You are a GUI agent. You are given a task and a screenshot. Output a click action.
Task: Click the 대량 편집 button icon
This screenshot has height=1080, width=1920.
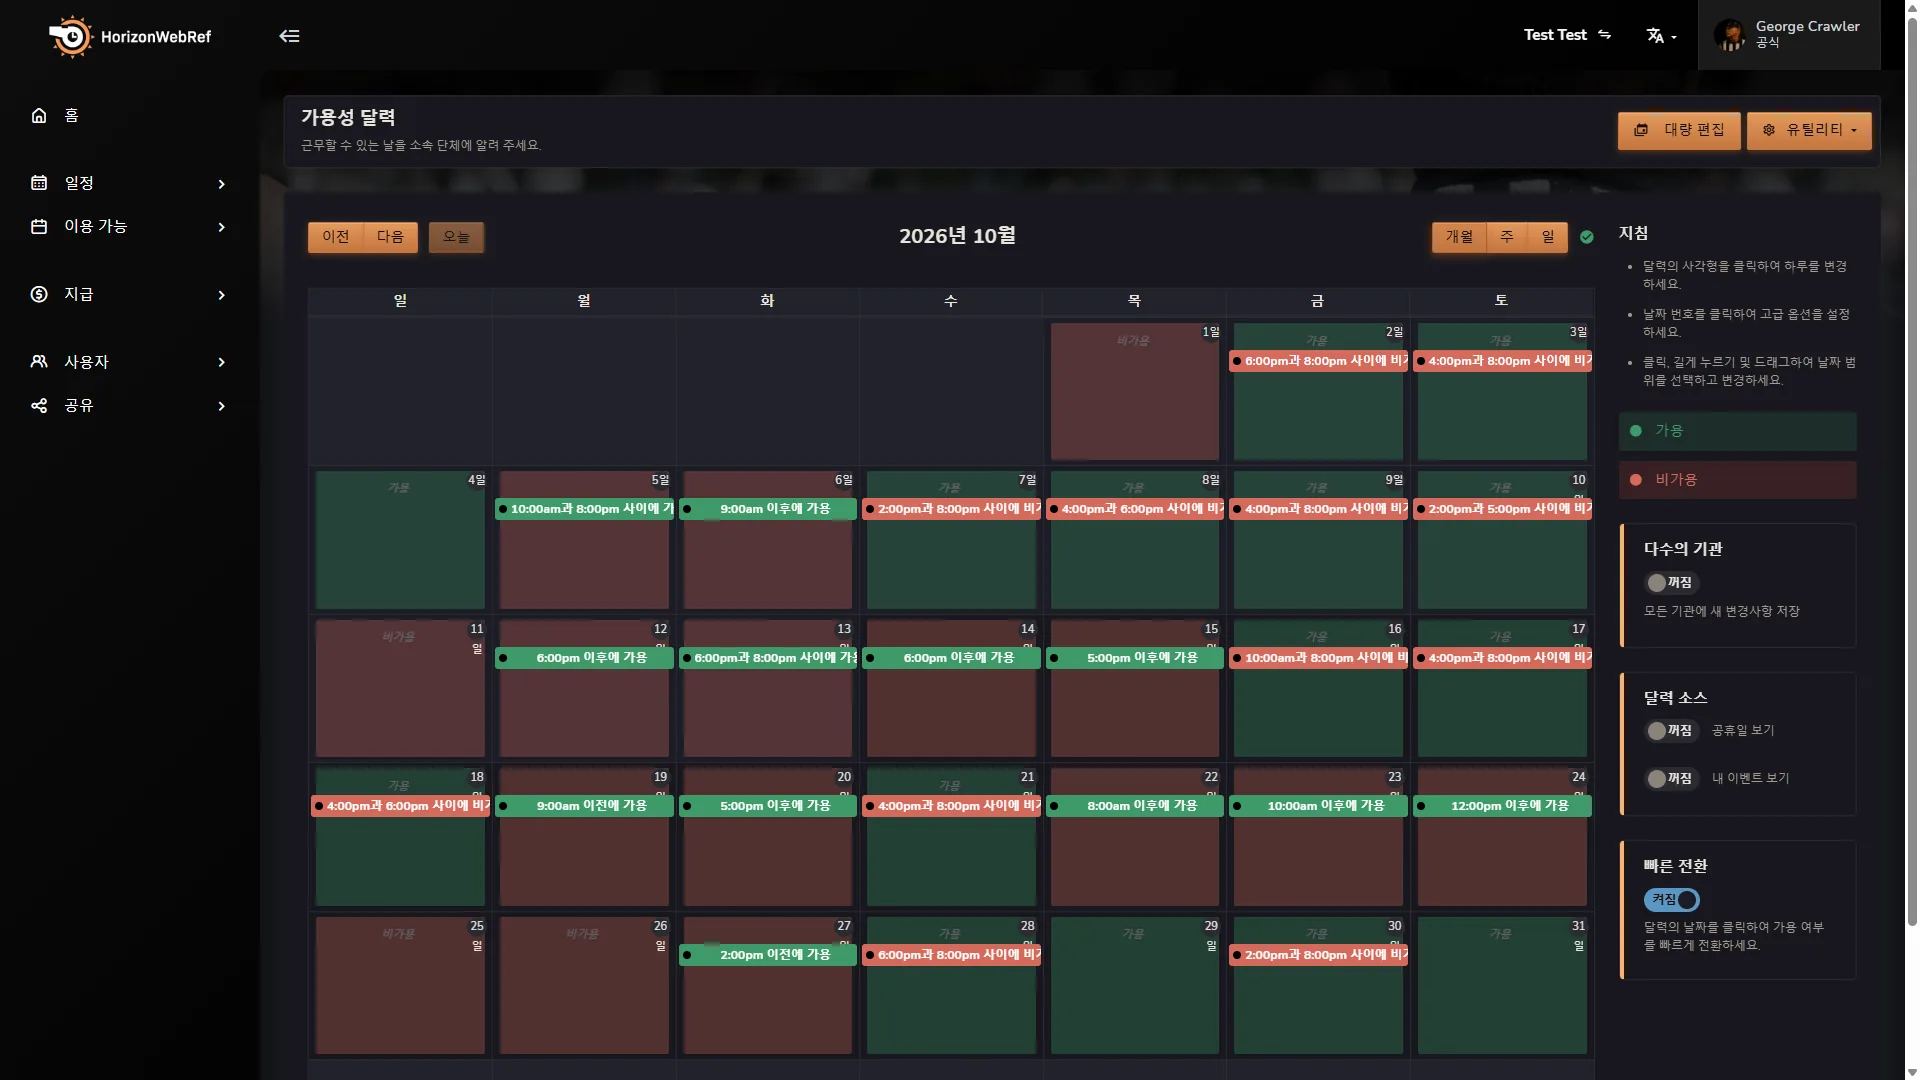coord(1641,130)
